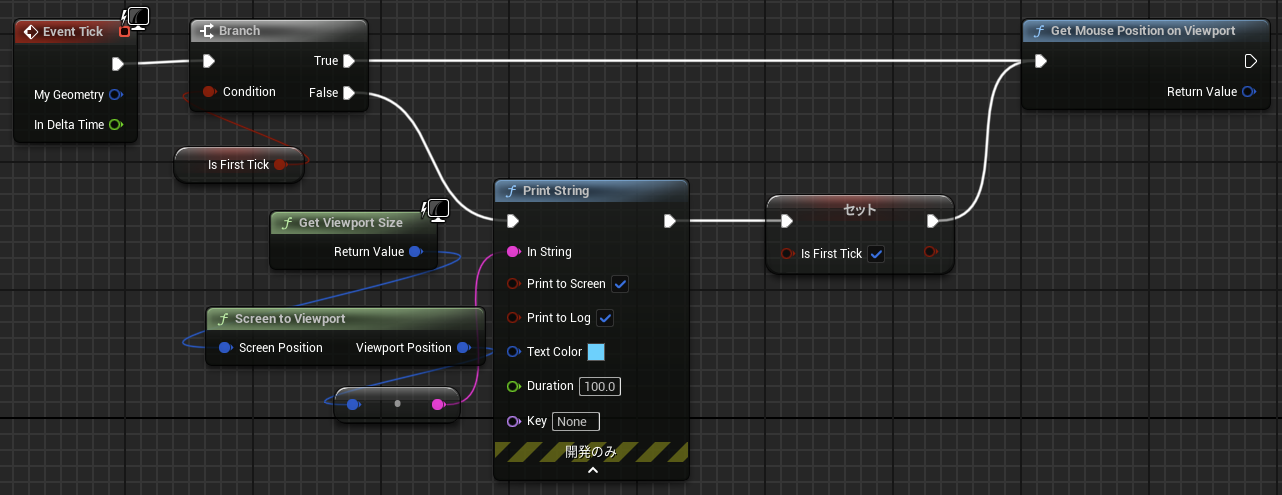Click the conversion node pink output pin

tap(438, 404)
